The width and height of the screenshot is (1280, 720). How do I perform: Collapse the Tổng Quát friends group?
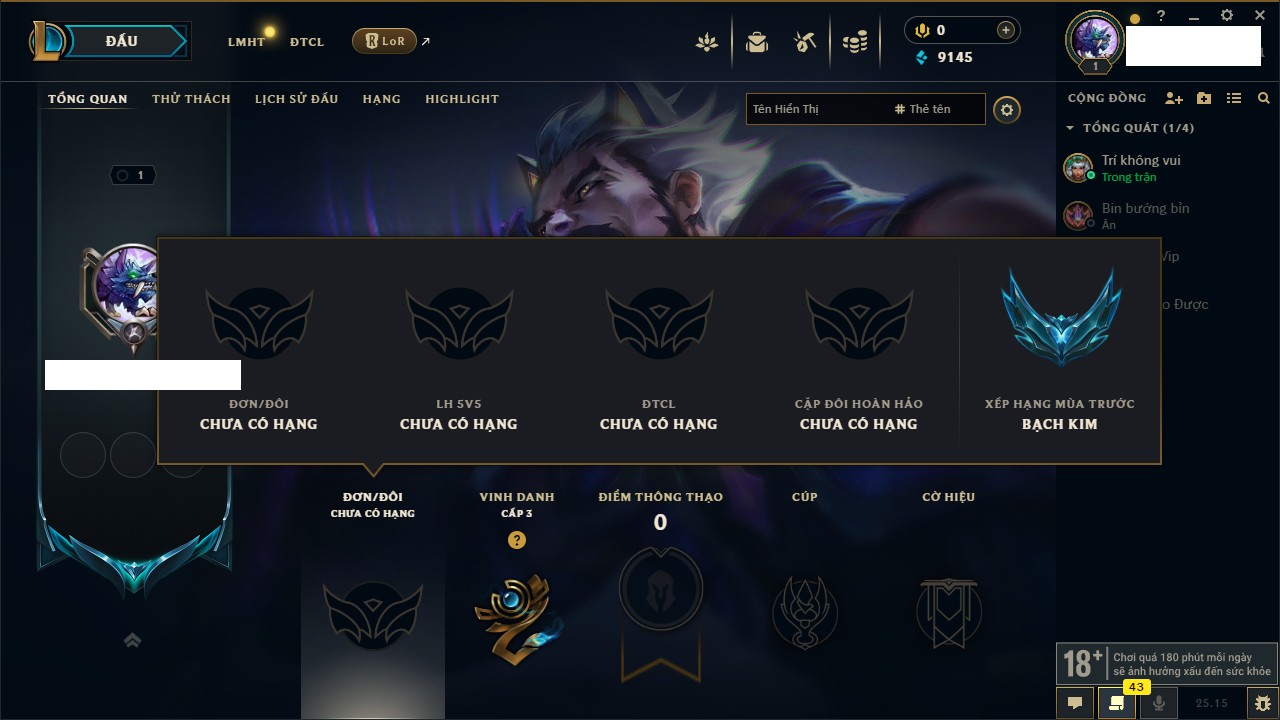1070,128
